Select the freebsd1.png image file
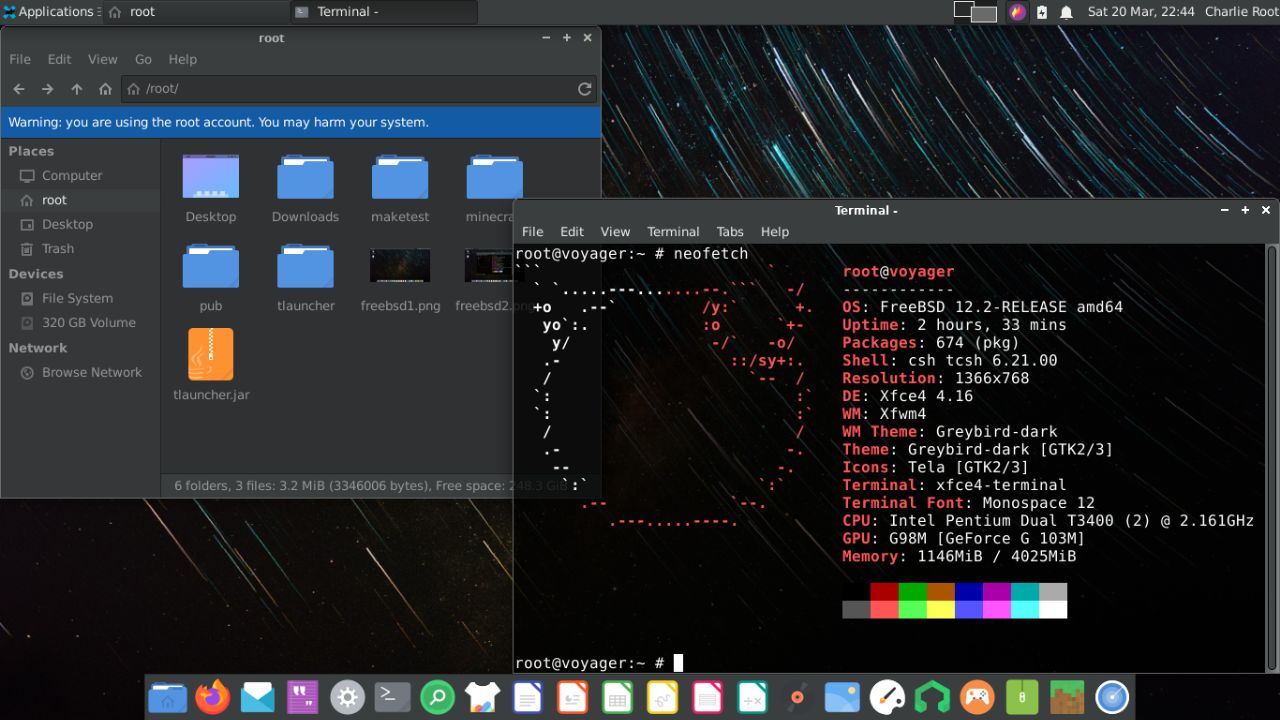The image size is (1280, 720). pyautogui.click(x=400, y=280)
